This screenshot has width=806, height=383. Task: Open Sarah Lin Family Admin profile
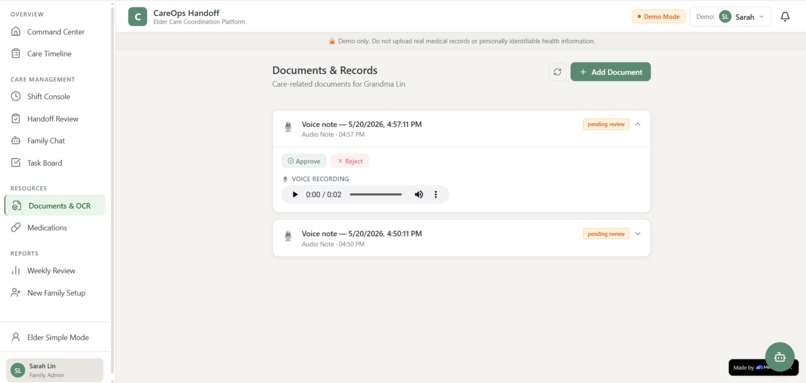(x=55, y=370)
